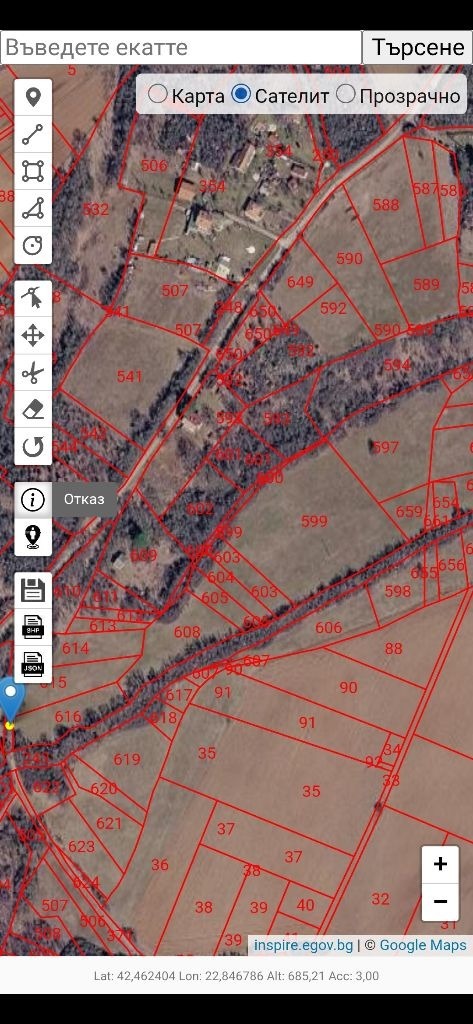
Task: Activate the rectangle polygon drawing tool
Action: [x=33, y=171]
